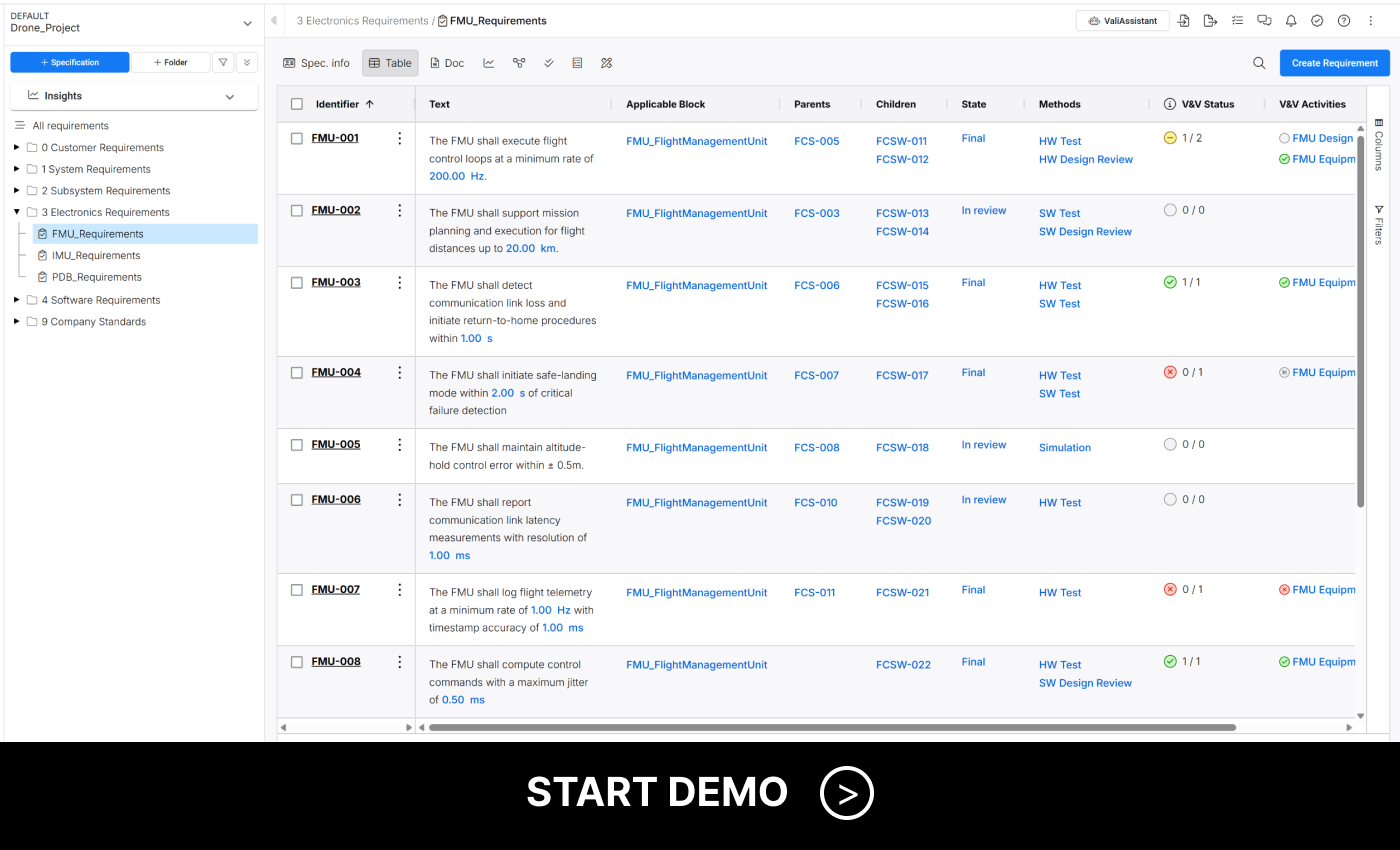Switch to the Doc view tab
Image resolution: width=1400 pixels, height=850 pixels.
click(447, 63)
